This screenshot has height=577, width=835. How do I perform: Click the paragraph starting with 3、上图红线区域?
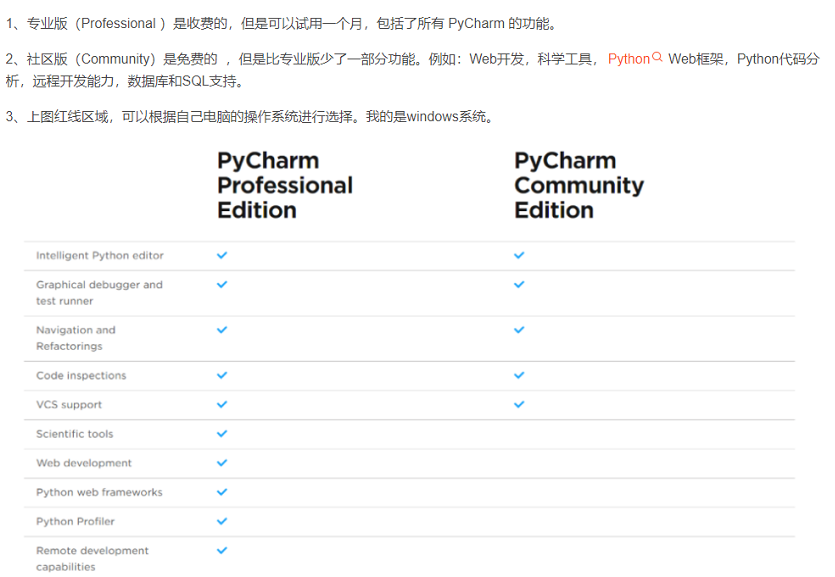pyautogui.click(x=249, y=117)
